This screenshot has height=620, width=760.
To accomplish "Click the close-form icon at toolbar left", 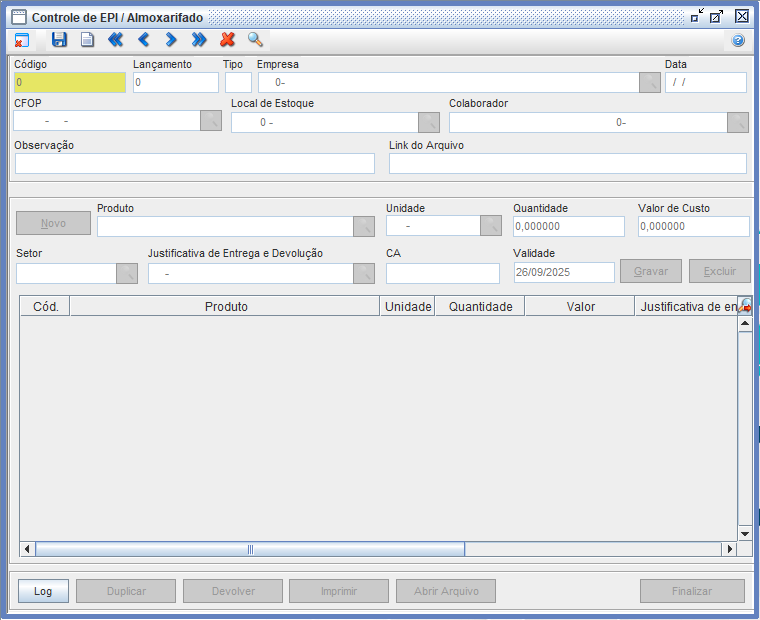I will coord(22,40).
